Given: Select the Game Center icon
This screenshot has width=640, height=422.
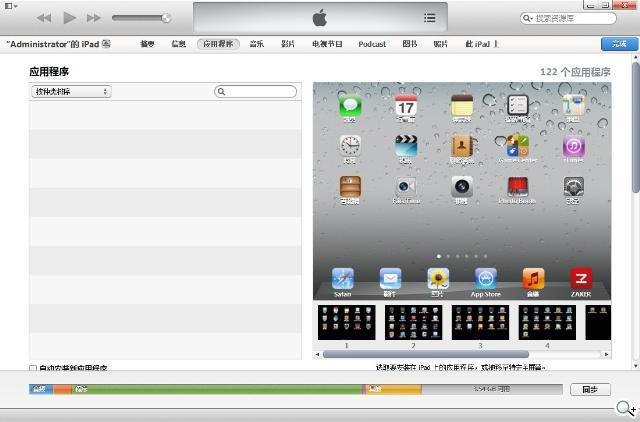Looking at the screenshot, I should point(518,146).
